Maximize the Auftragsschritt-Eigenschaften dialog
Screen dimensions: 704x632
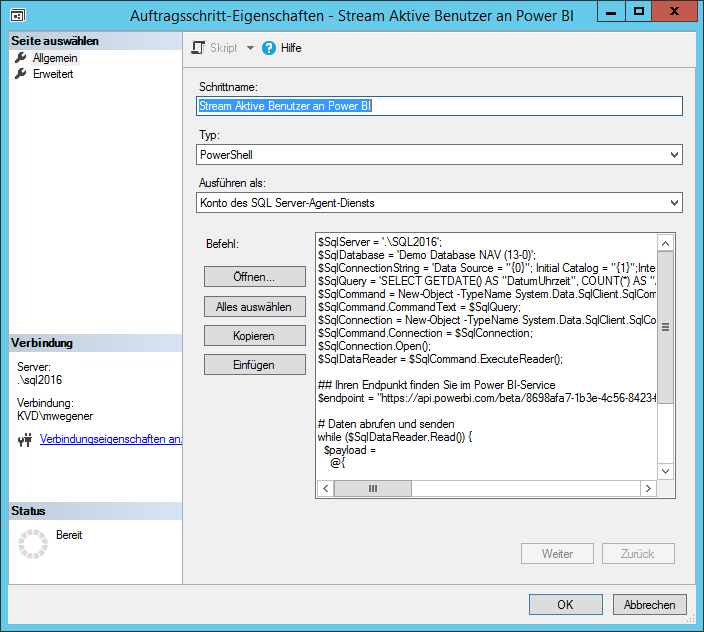[638, 11]
